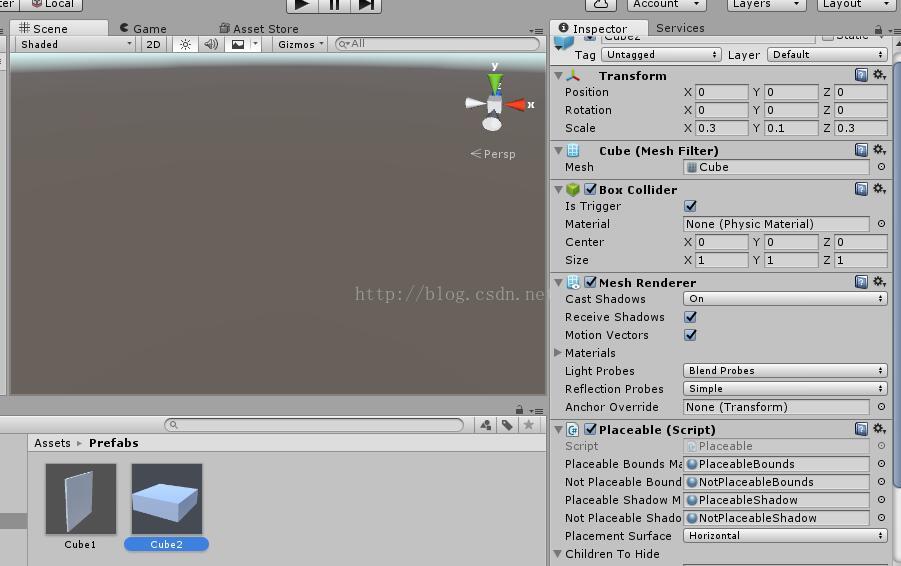Image resolution: width=901 pixels, height=566 pixels.
Task: Open the Shaded draw mode dropdown
Action: (76, 44)
